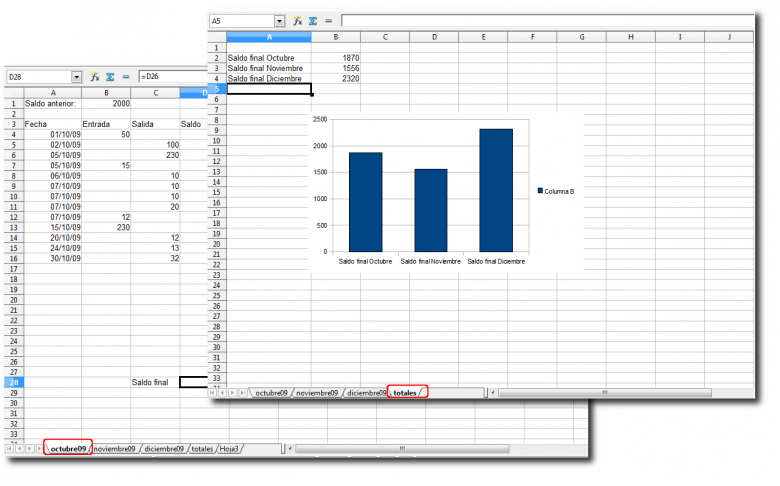Viewport: 780px width, 486px height.
Task: Select the Saldo final Diciembre chart bar
Action: point(496,190)
